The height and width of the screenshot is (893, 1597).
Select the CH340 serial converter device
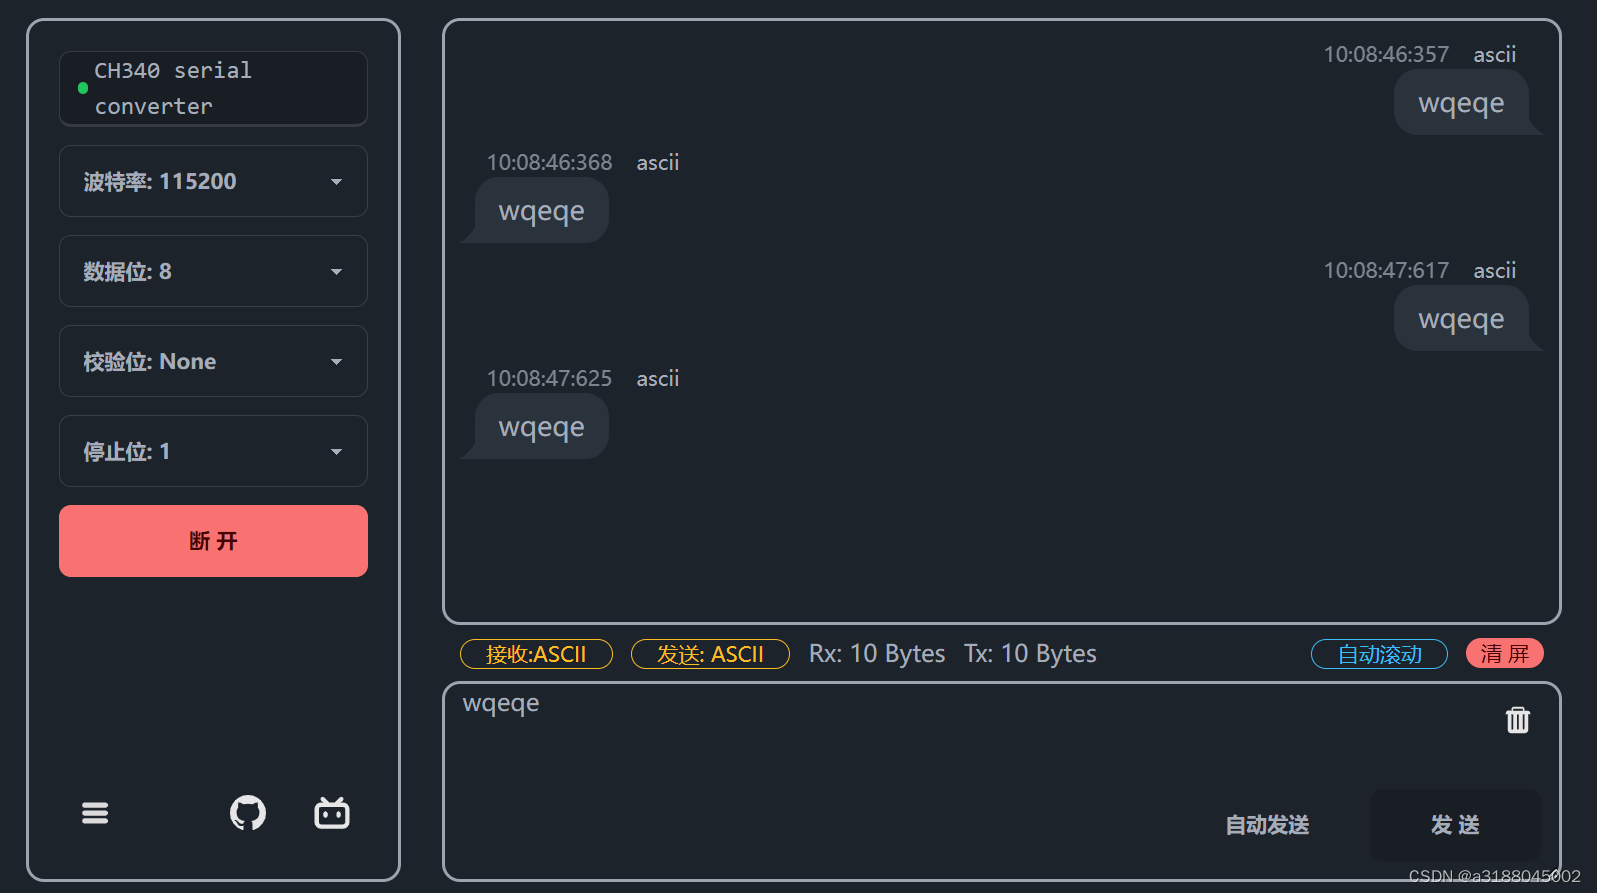point(213,88)
